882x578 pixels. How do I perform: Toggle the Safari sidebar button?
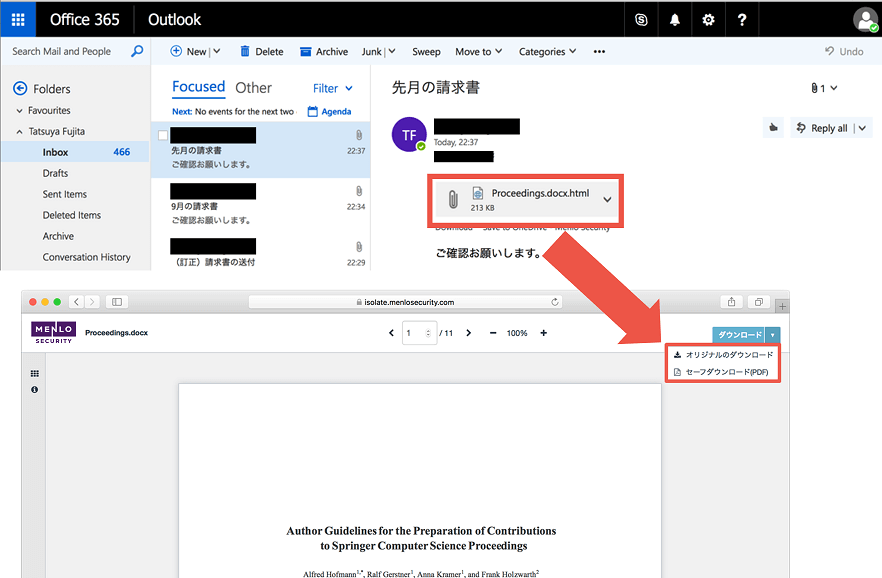117,302
